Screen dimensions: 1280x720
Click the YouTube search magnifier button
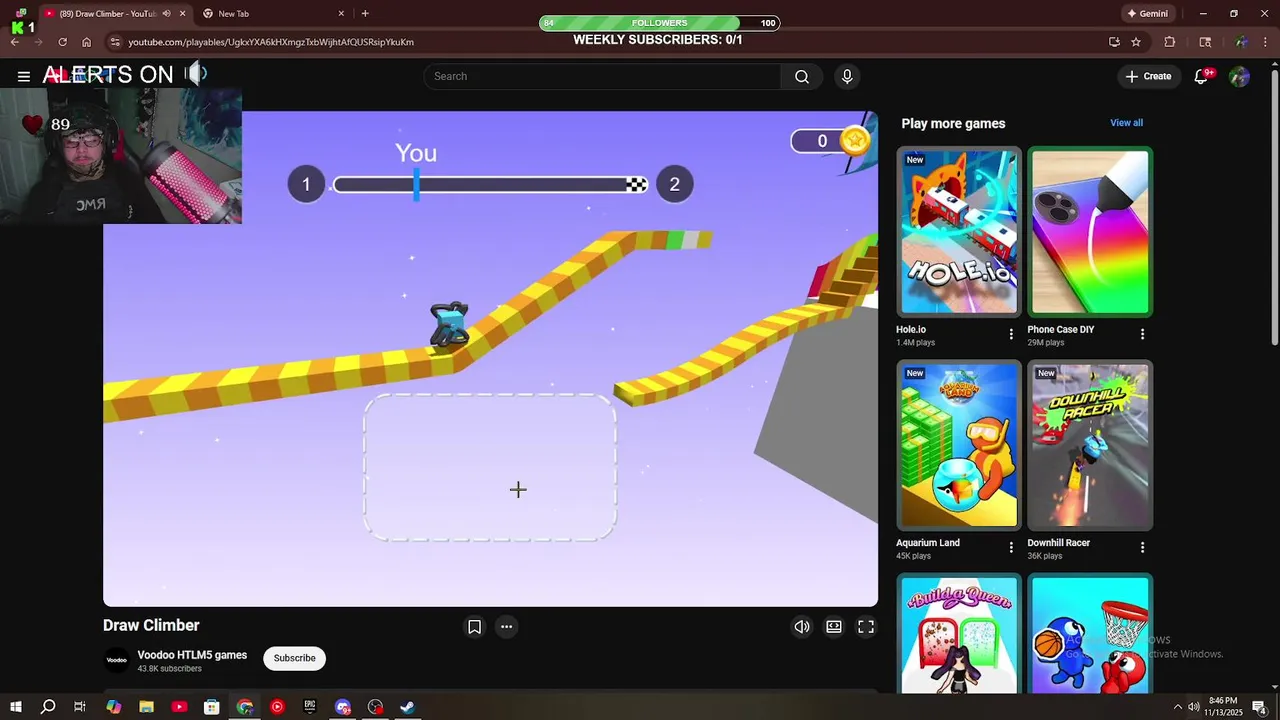802,77
